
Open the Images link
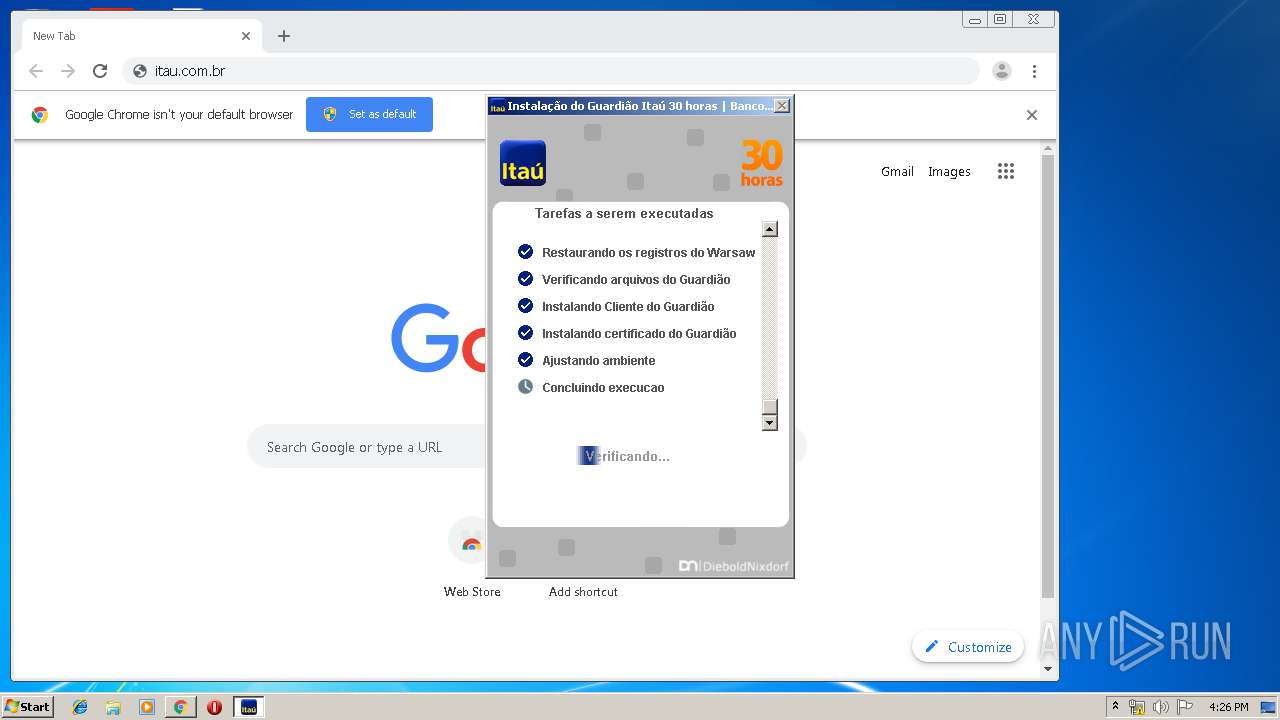pos(949,171)
